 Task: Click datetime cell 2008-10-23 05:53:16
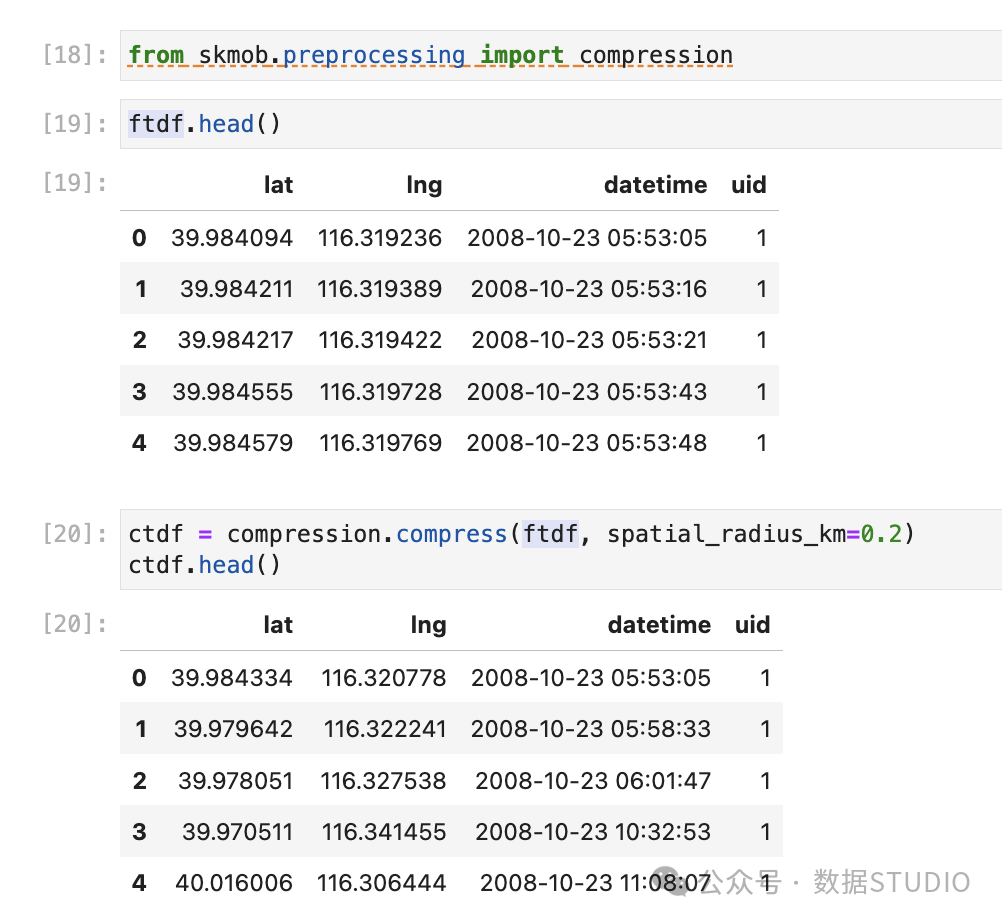click(x=589, y=289)
